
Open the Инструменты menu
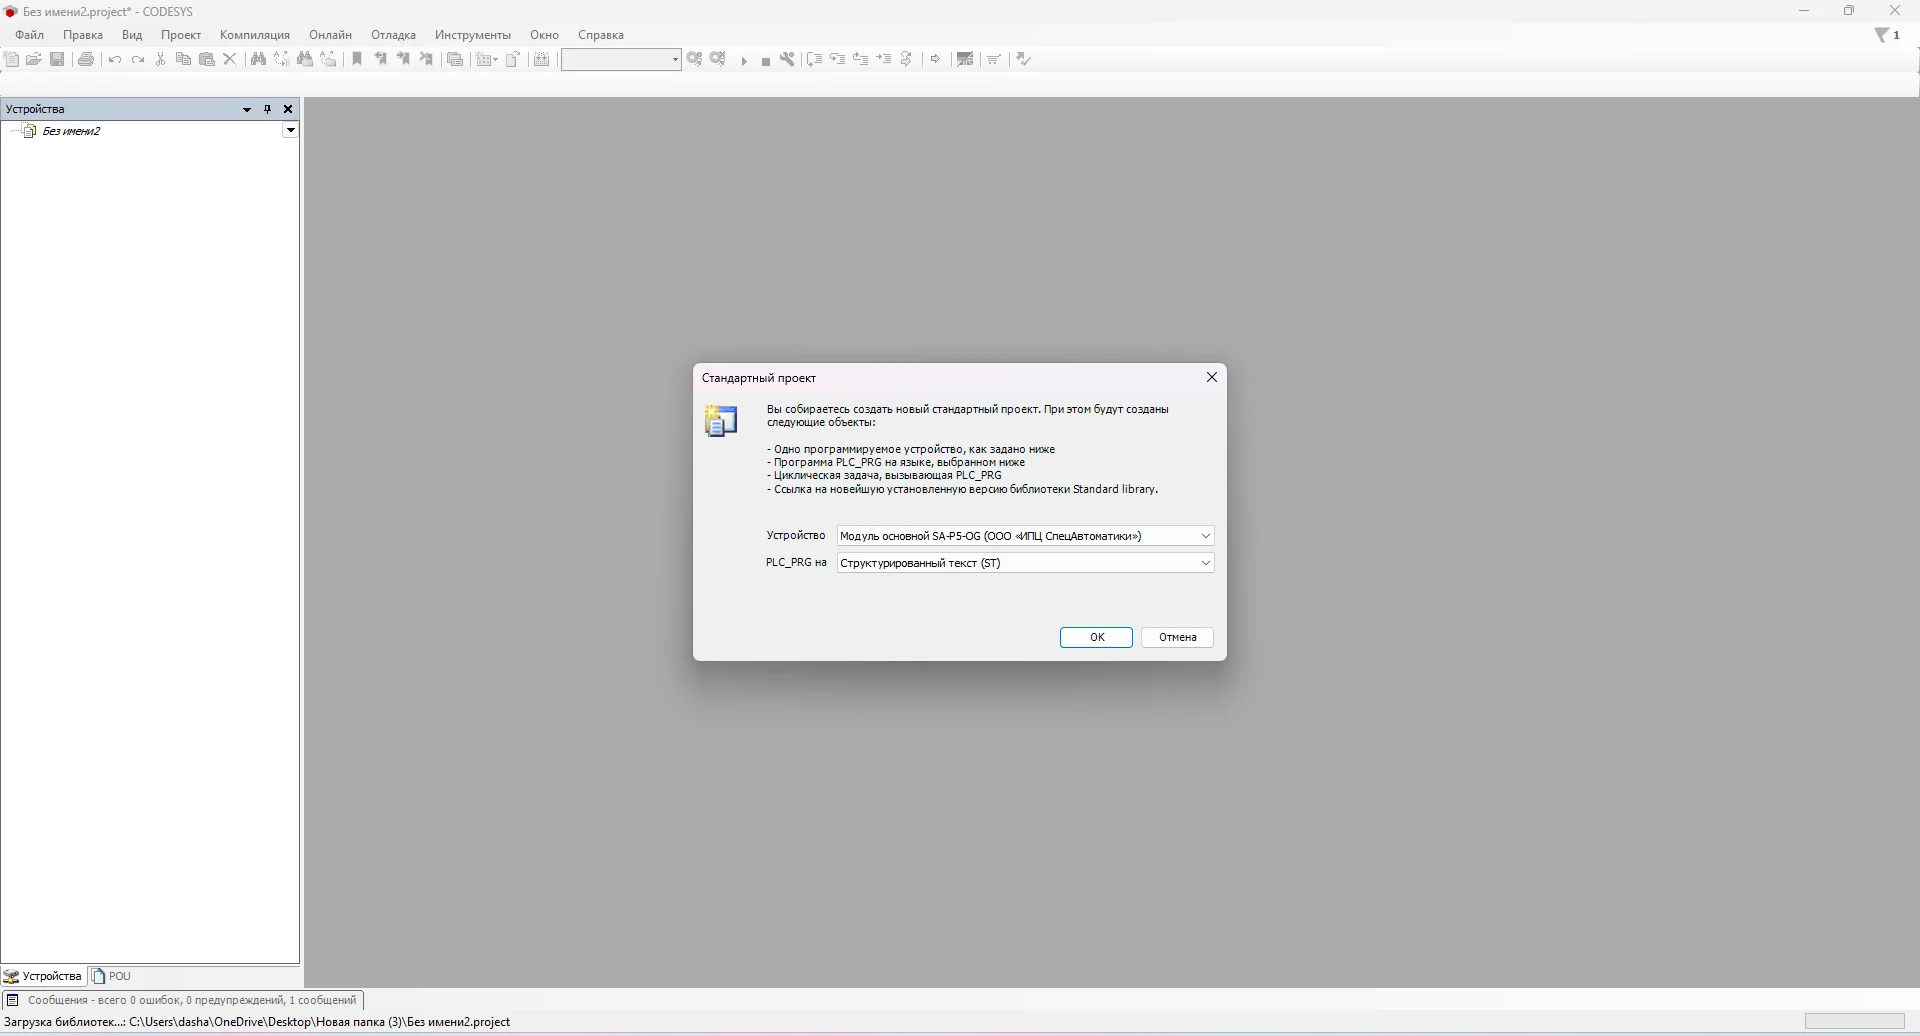tap(473, 35)
